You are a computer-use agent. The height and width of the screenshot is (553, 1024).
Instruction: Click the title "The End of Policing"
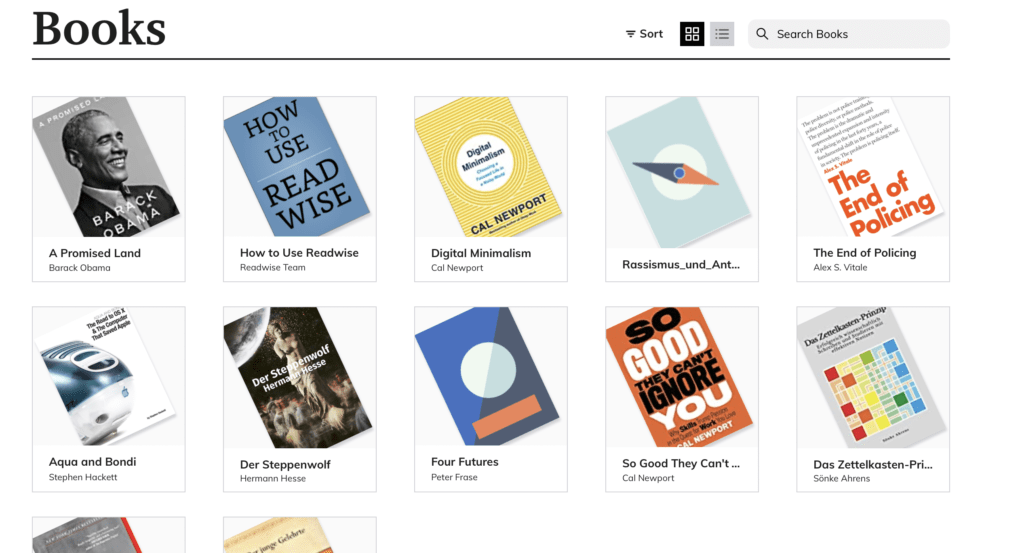coord(865,253)
